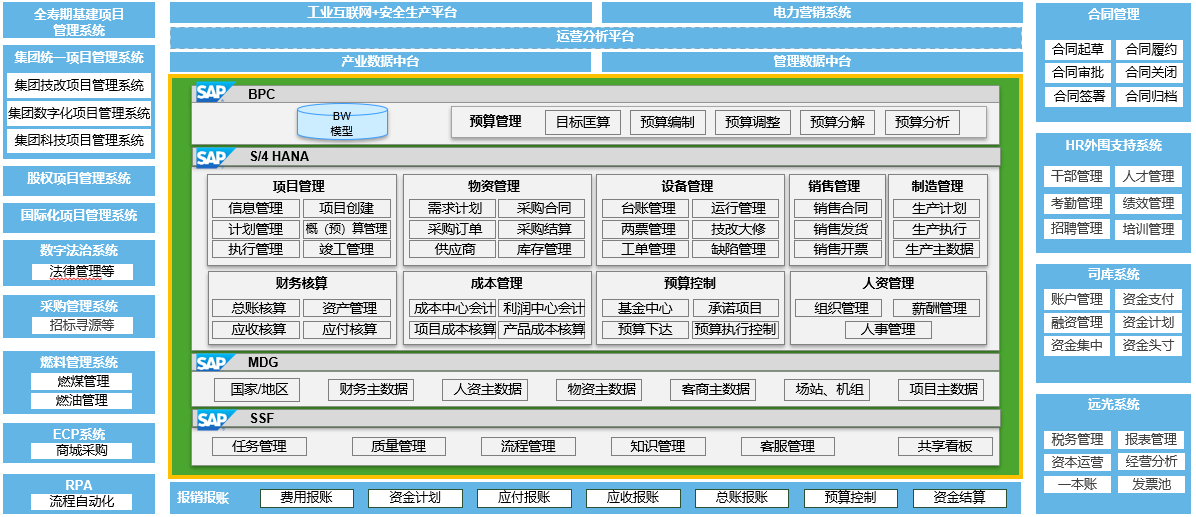Viewport: 1196px width, 517px height.
Task: Click the 目标匡算 box in 预算管理
Action: pos(583,122)
